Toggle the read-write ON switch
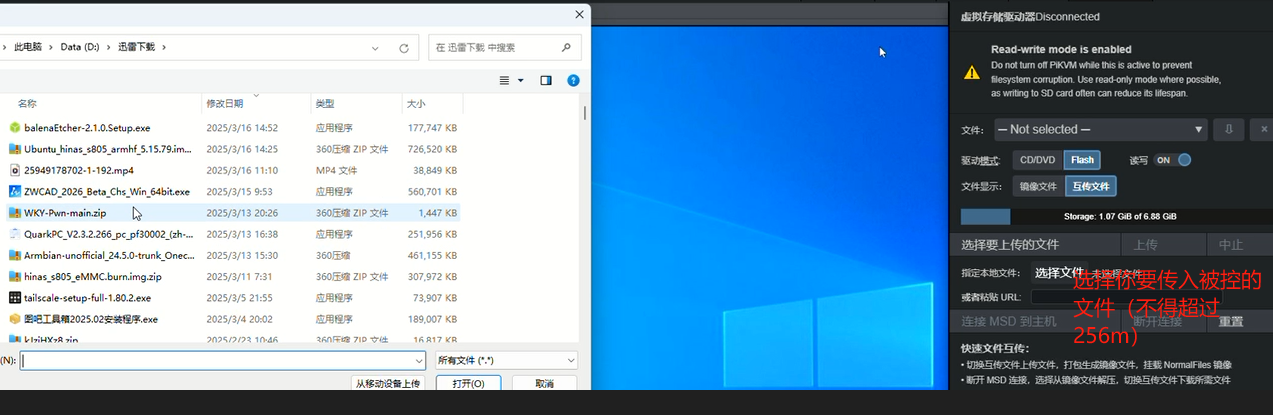This screenshot has height=415, width=1273. (x=1172, y=160)
